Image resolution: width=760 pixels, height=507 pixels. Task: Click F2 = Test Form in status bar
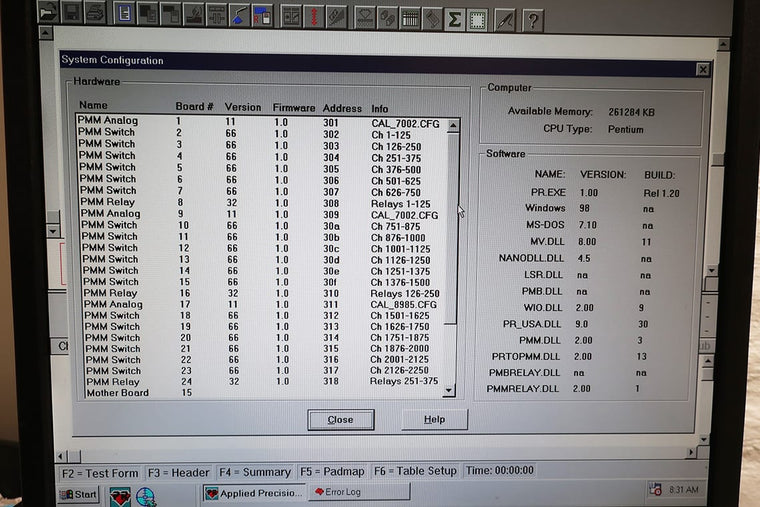[x=100, y=473]
